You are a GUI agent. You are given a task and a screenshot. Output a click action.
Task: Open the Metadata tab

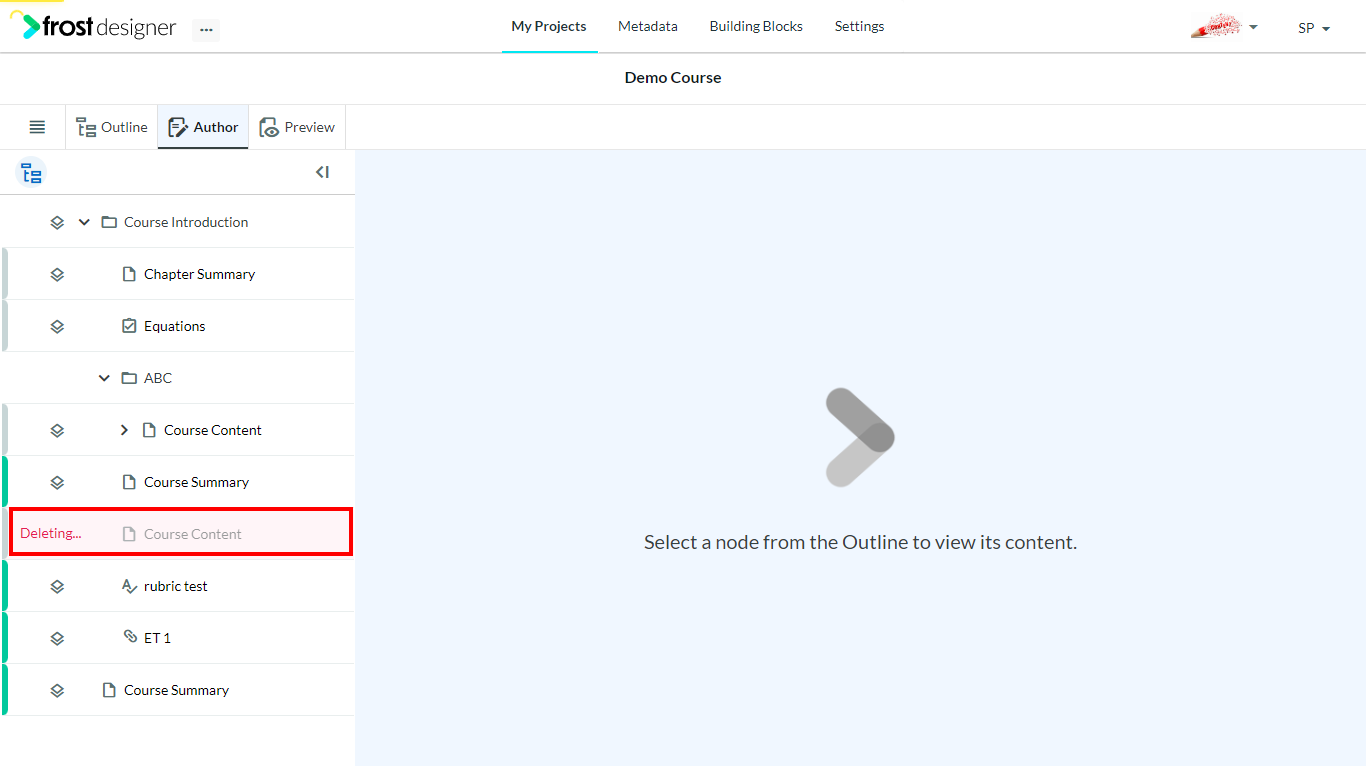point(648,26)
